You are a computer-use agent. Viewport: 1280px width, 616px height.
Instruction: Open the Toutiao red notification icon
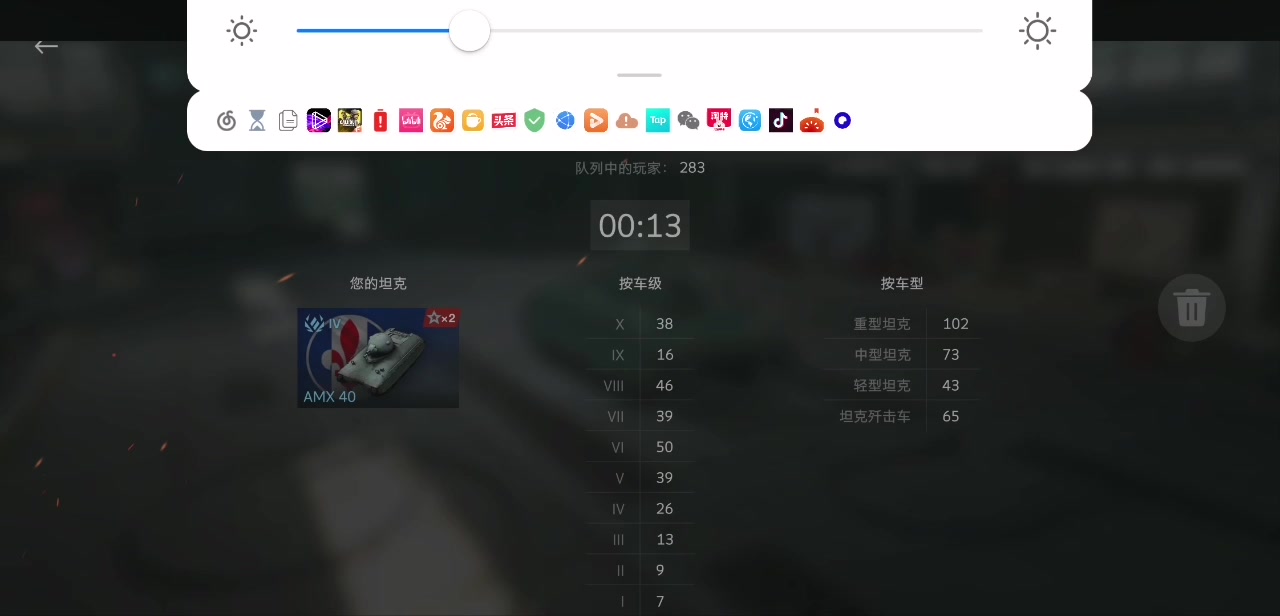[504, 121]
